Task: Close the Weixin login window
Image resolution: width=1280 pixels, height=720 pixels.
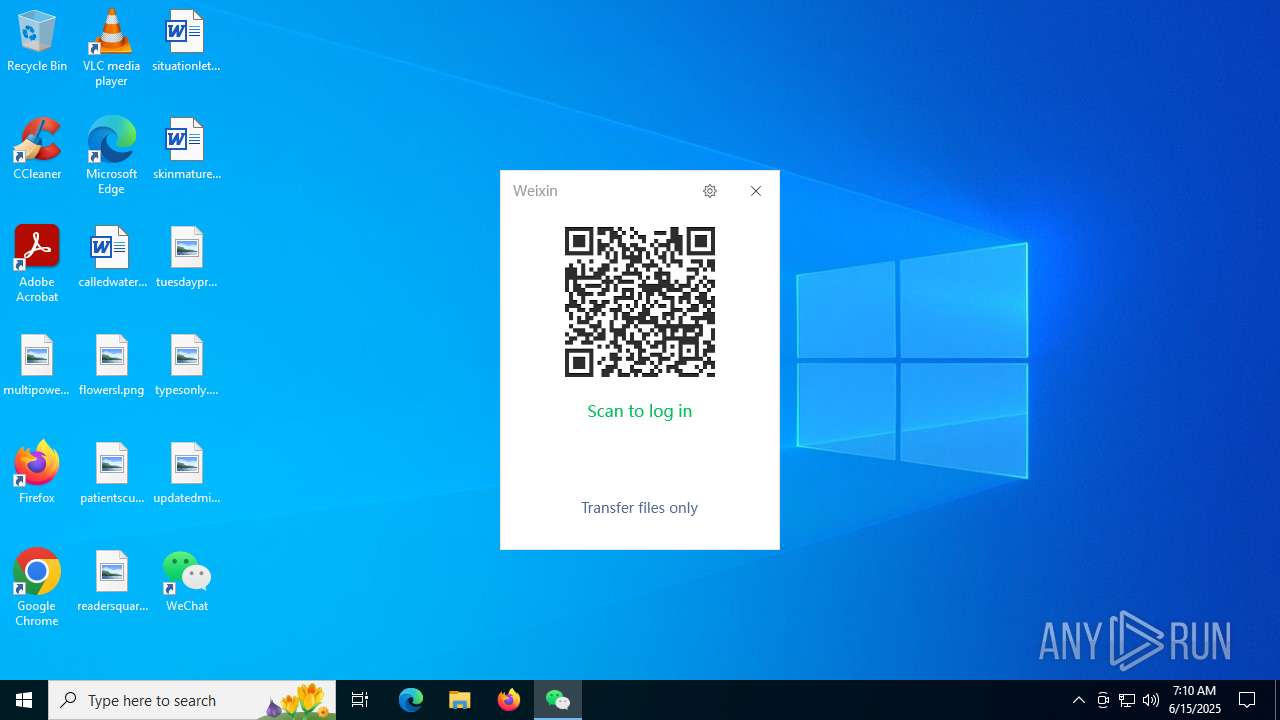Action: coord(756,191)
